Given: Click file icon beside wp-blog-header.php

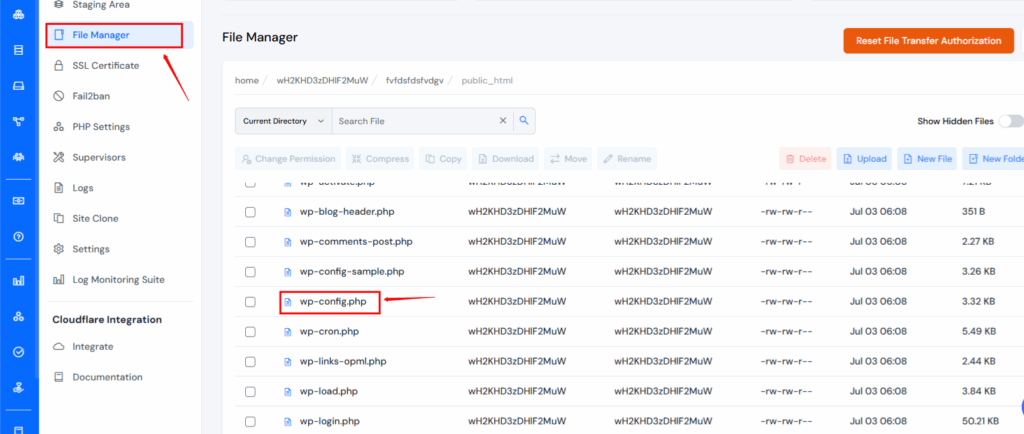Looking at the screenshot, I should (x=287, y=212).
